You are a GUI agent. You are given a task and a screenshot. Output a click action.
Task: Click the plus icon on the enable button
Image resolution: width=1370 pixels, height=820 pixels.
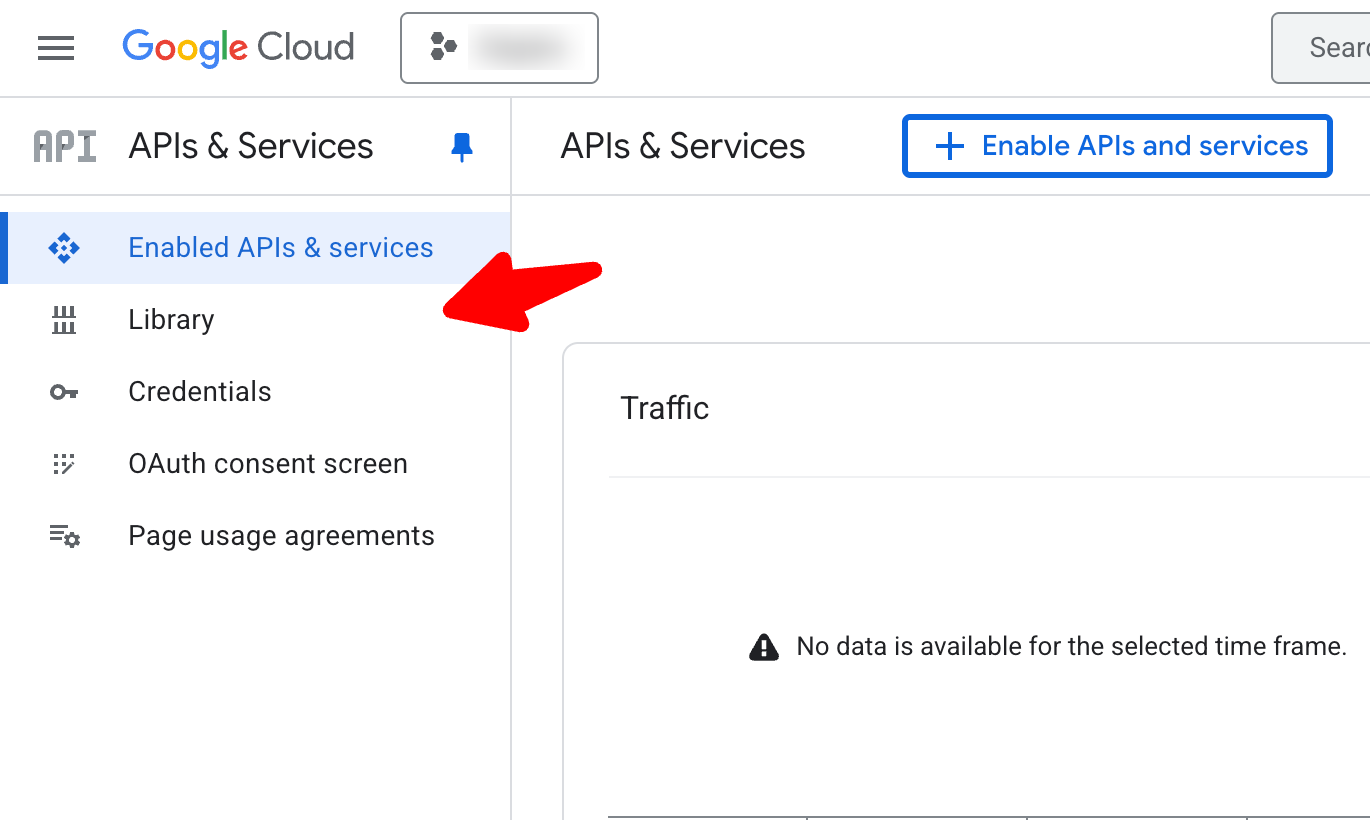(x=948, y=147)
